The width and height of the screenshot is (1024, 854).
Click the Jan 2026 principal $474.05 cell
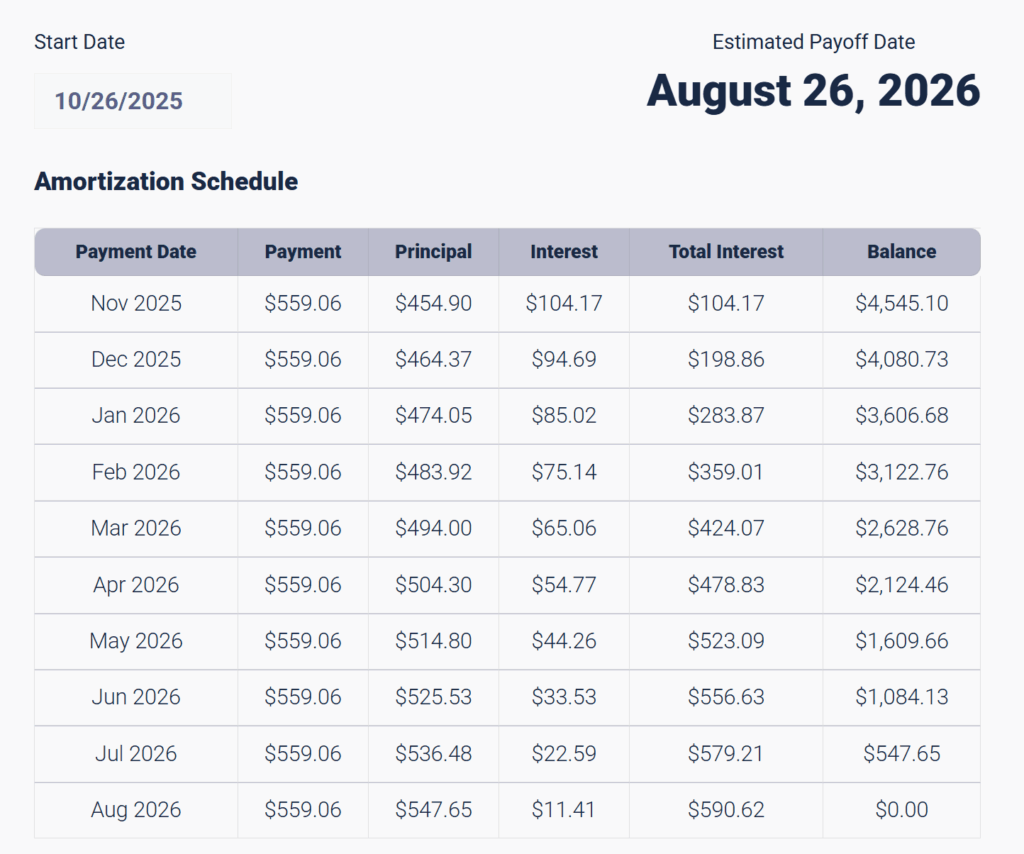(433, 415)
